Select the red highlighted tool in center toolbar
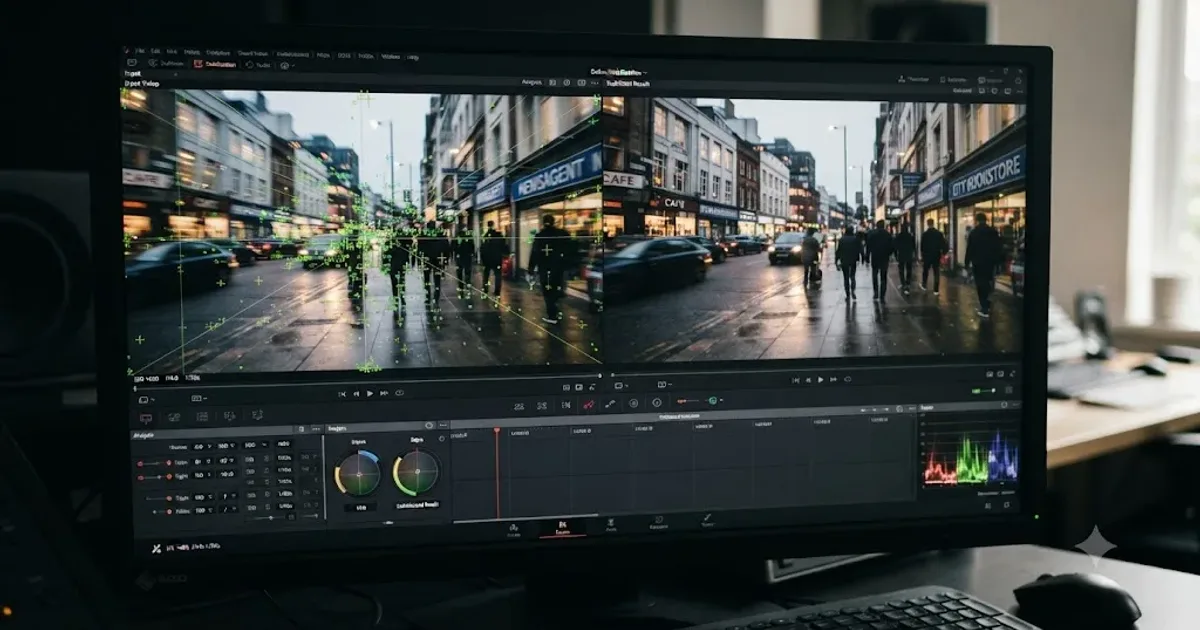 click(x=588, y=404)
